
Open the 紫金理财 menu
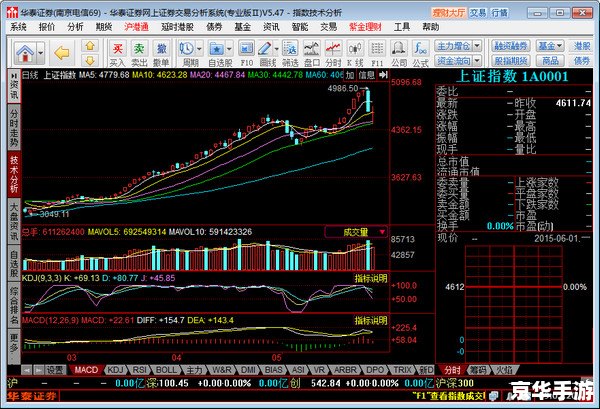tap(365, 27)
